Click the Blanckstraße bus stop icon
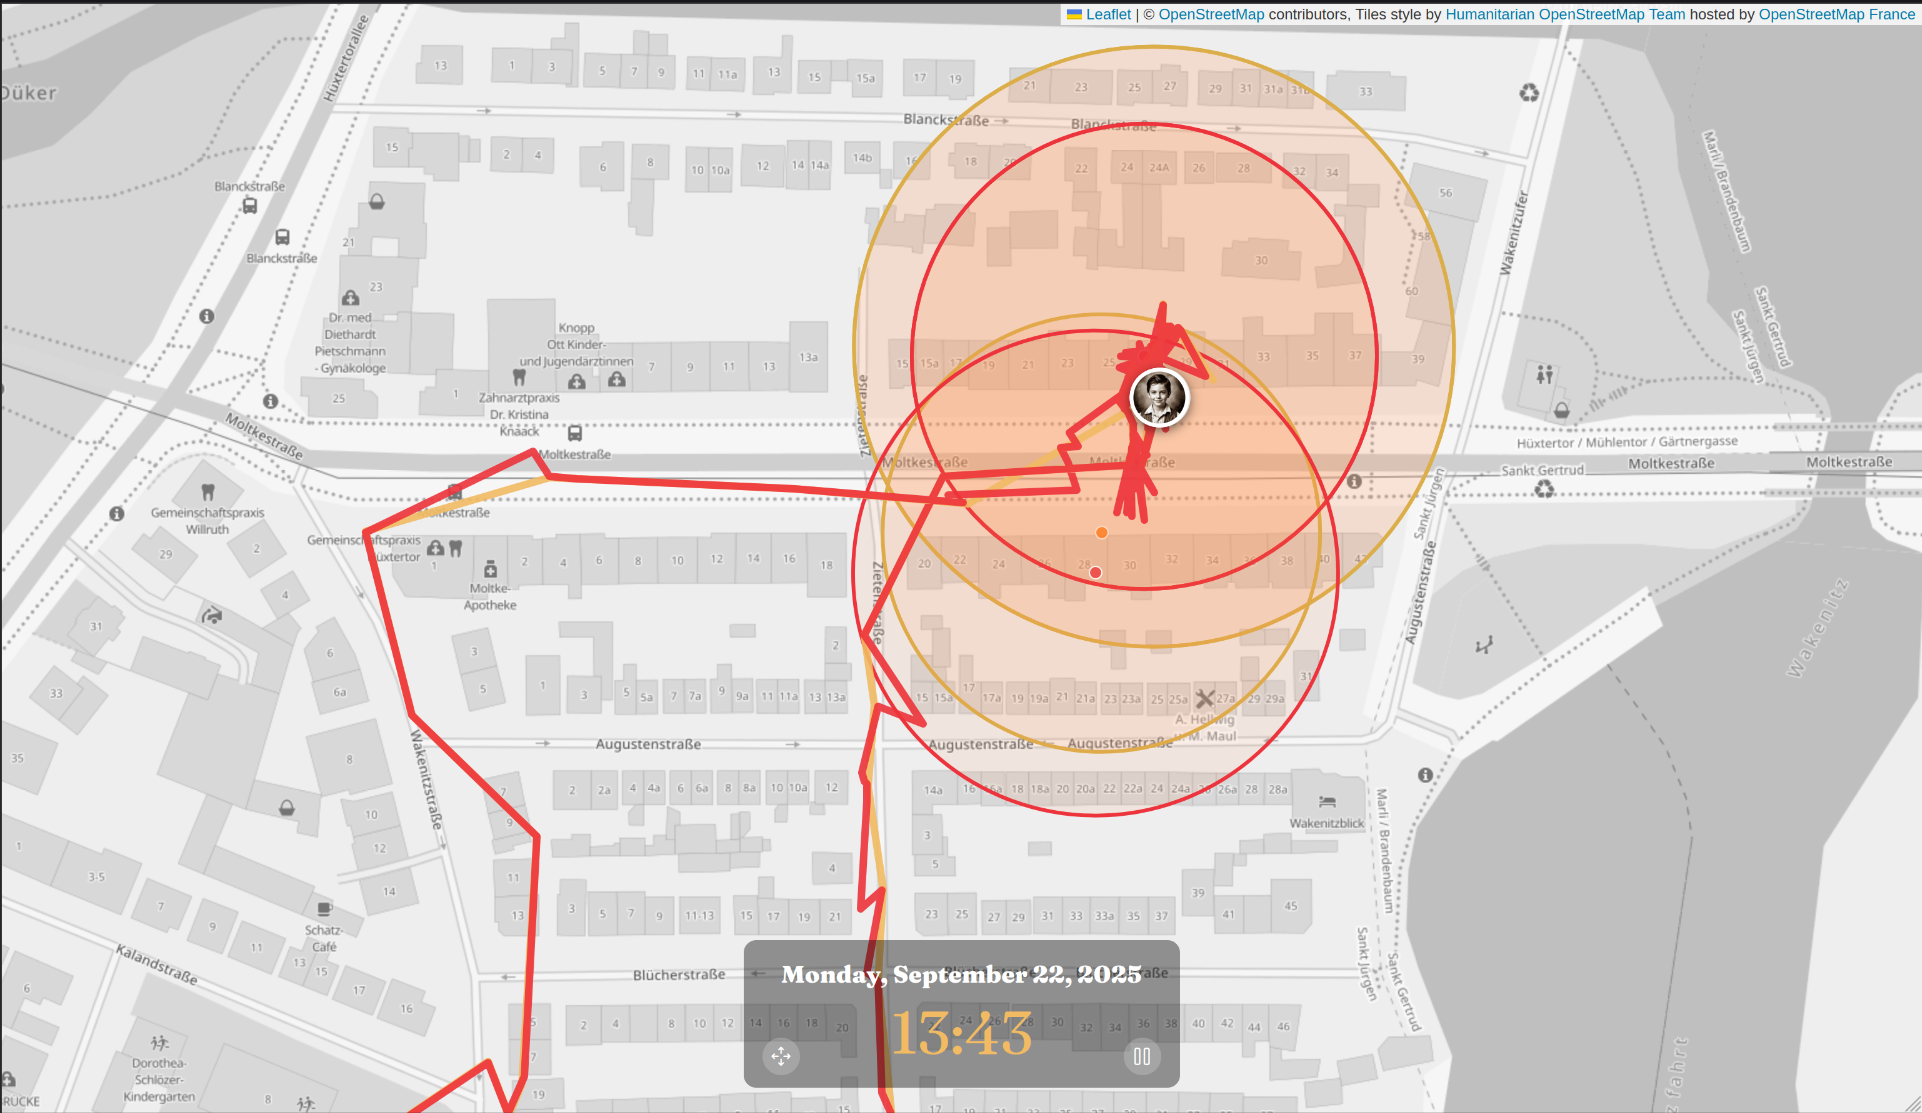Viewport: 1922px width, 1113px height. pyautogui.click(x=250, y=205)
